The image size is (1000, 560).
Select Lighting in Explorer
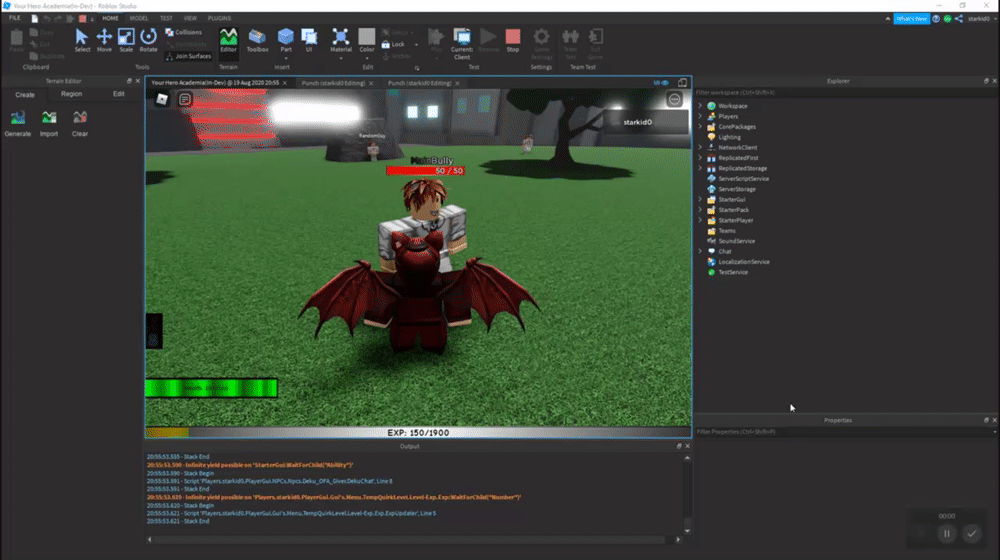coord(729,137)
